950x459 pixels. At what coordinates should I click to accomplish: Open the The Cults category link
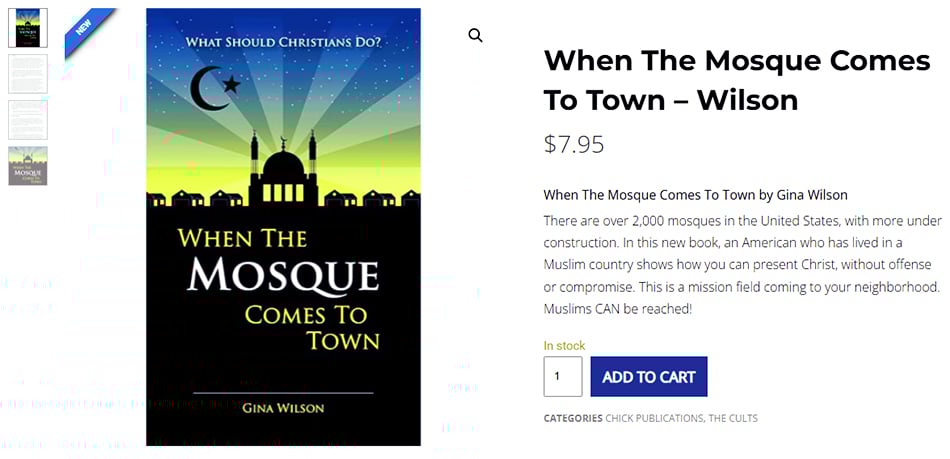(734, 418)
